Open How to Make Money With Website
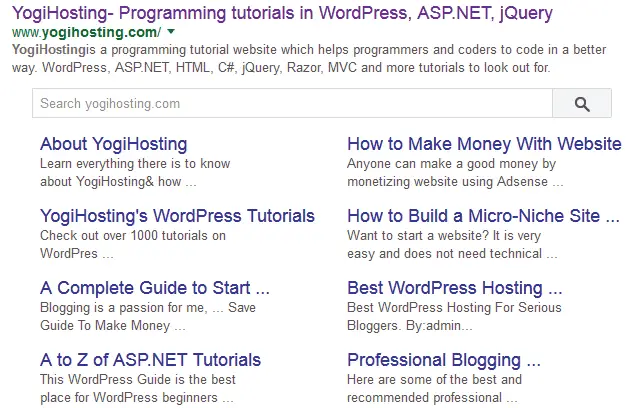Image resolution: width=634 pixels, height=408 pixels. pyautogui.click(x=484, y=144)
